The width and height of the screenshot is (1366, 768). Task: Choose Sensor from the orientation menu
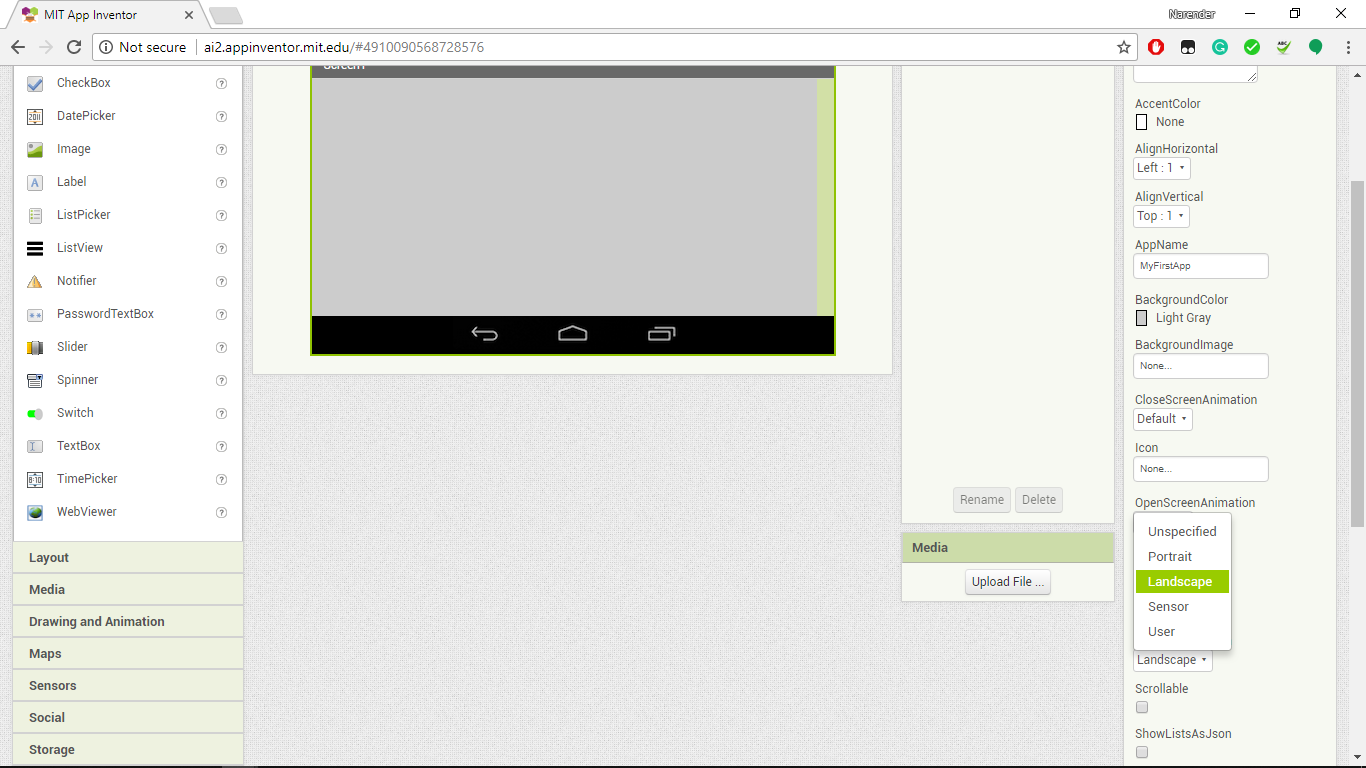[1182, 607]
